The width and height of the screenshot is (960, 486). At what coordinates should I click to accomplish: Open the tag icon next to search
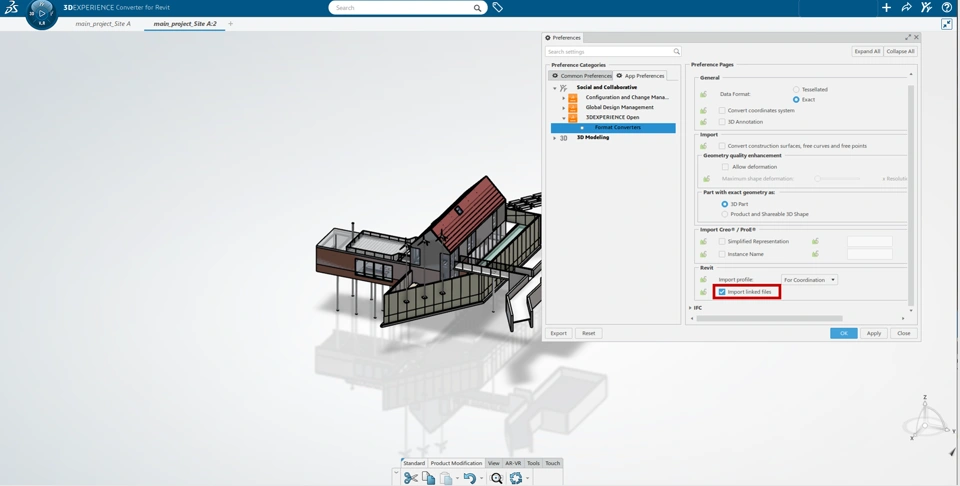pyautogui.click(x=498, y=8)
